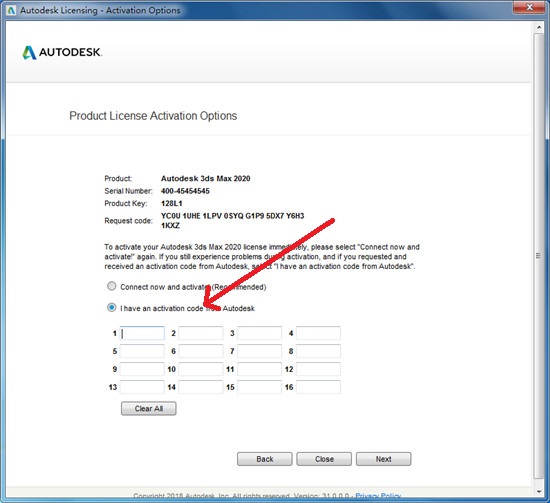
Task: Close the Autodesk Licensing window
Action: coord(529,7)
